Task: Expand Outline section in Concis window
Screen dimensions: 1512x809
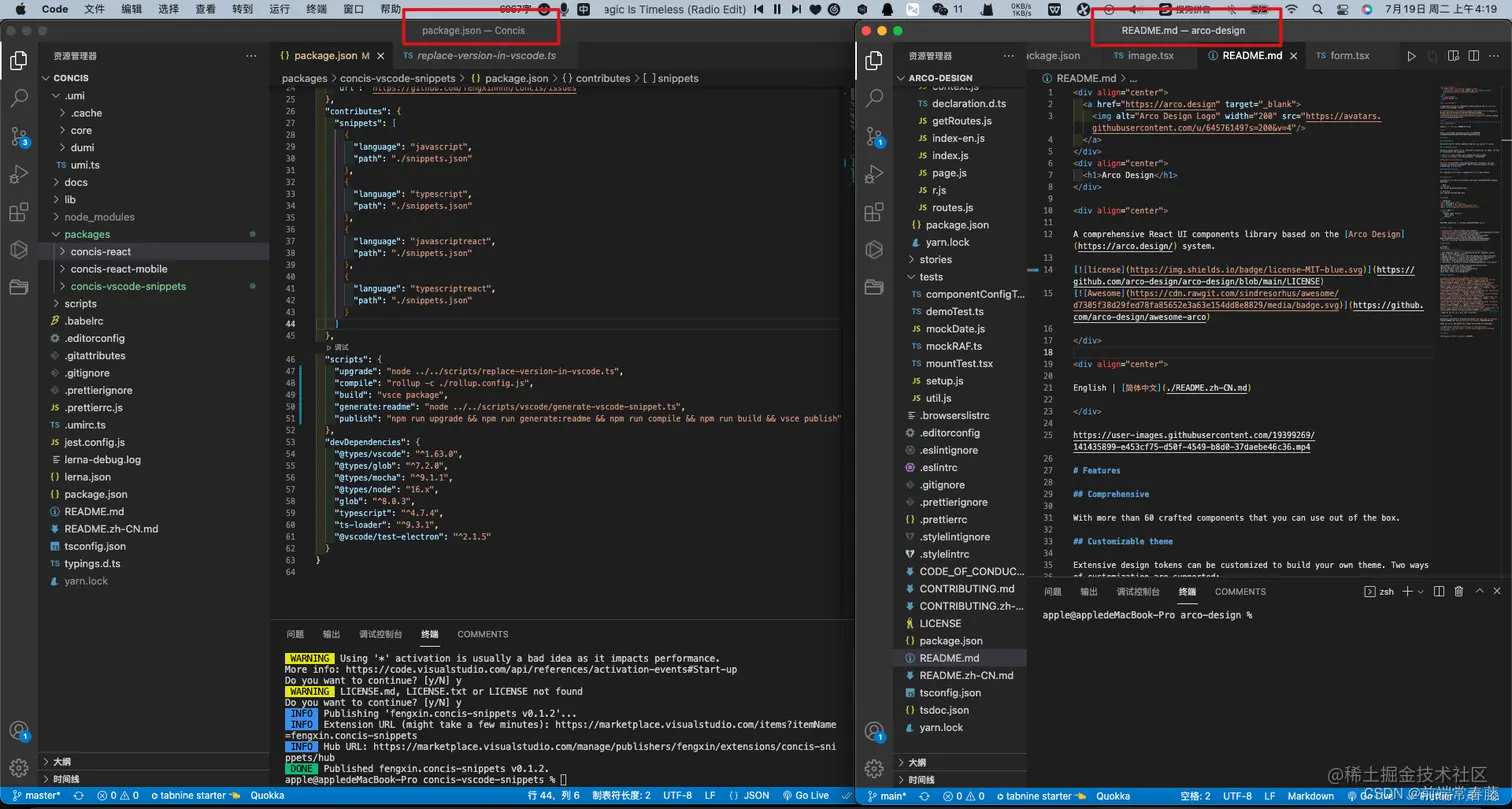Action: (x=153, y=761)
